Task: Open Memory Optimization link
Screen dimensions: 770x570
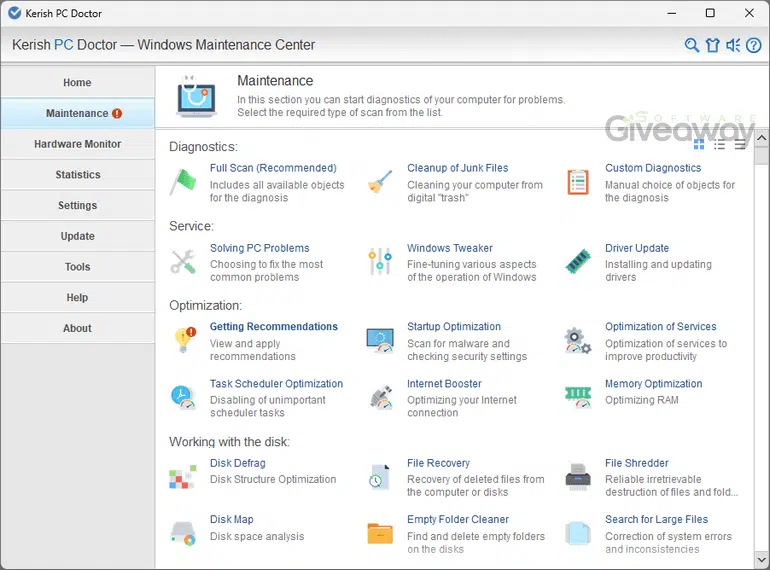Action: [653, 383]
